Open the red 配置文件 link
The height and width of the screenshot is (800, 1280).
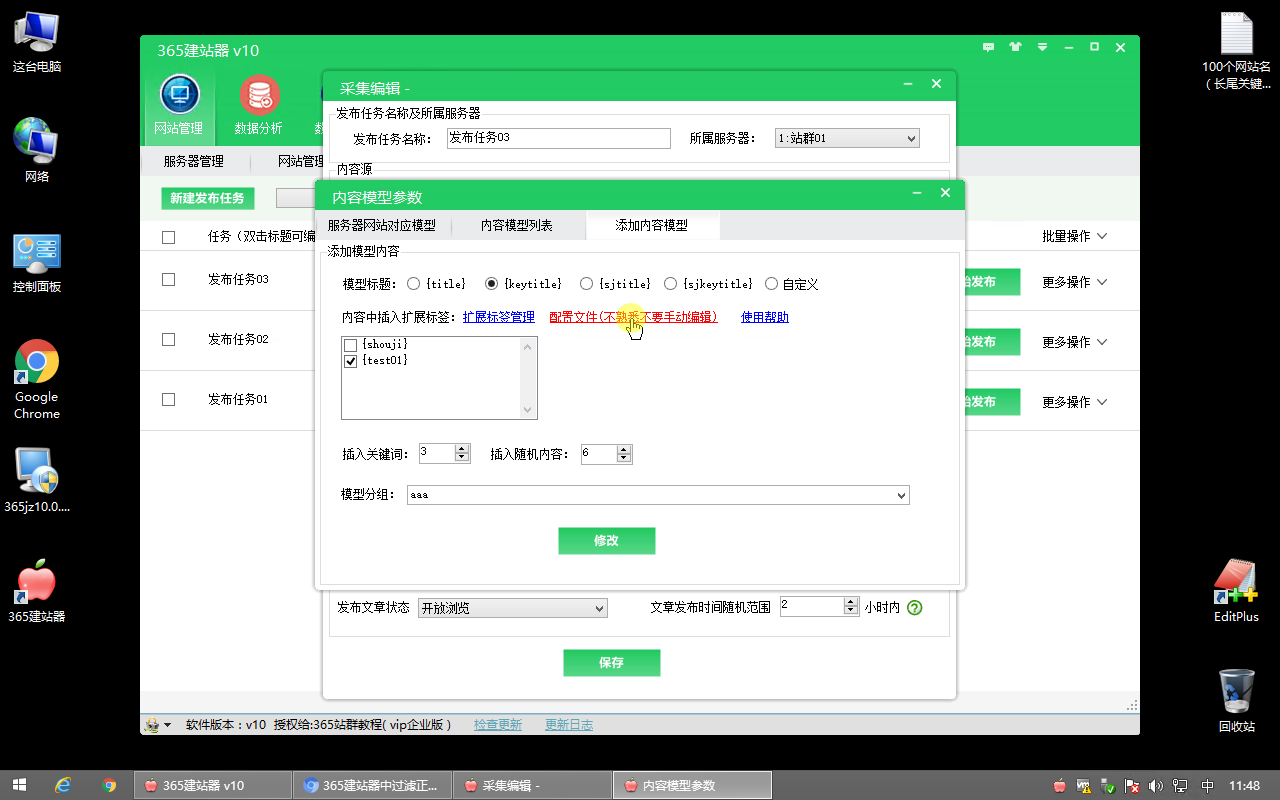(x=633, y=317)
